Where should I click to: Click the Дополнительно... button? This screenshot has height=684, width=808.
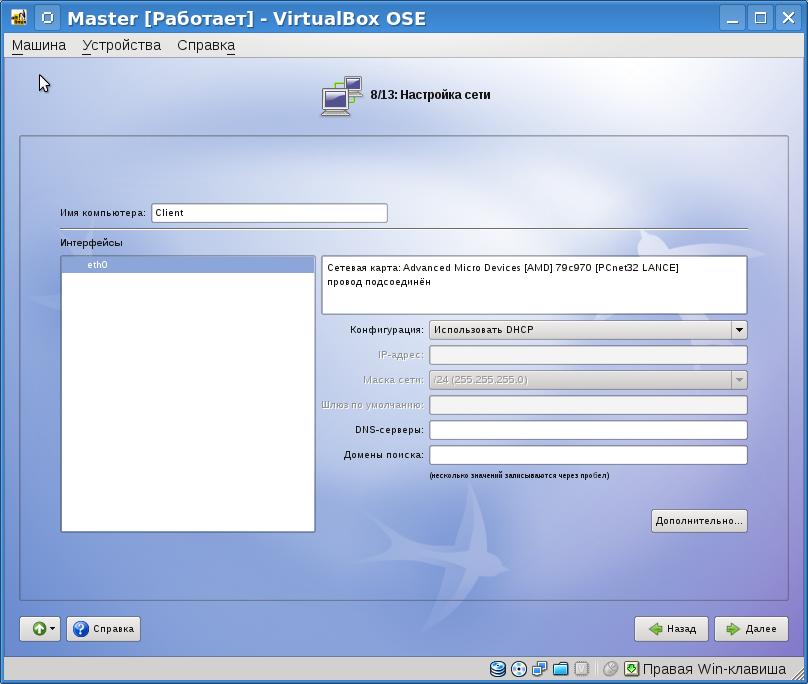(x=699, y=521)
